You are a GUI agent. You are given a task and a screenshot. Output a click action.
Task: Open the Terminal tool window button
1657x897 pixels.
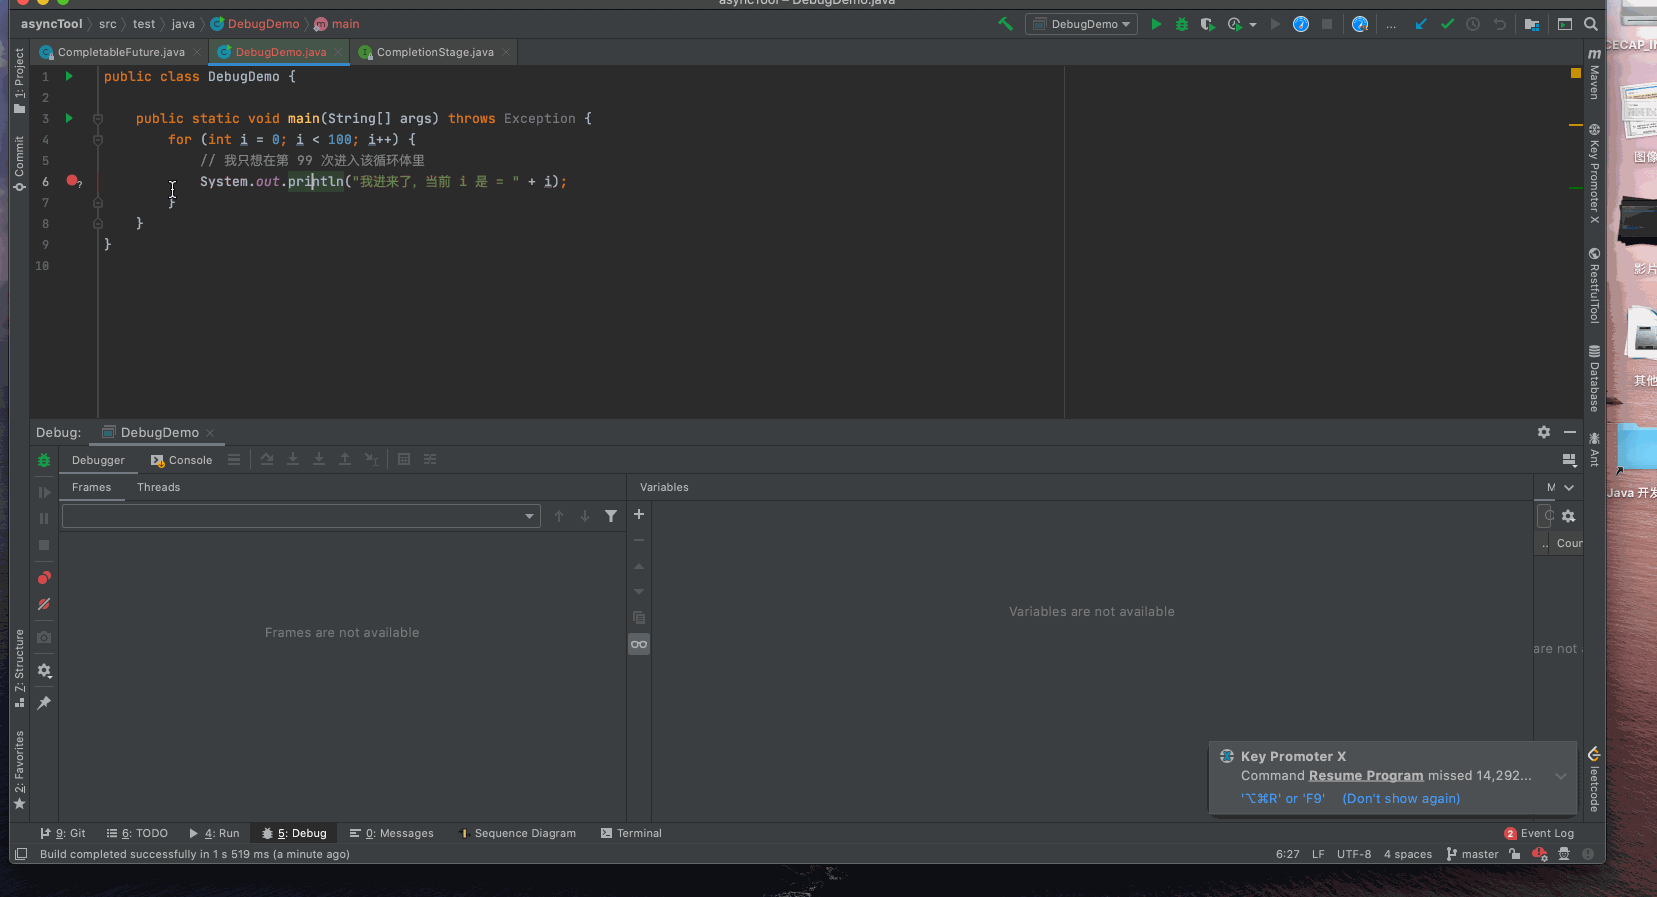631,833
